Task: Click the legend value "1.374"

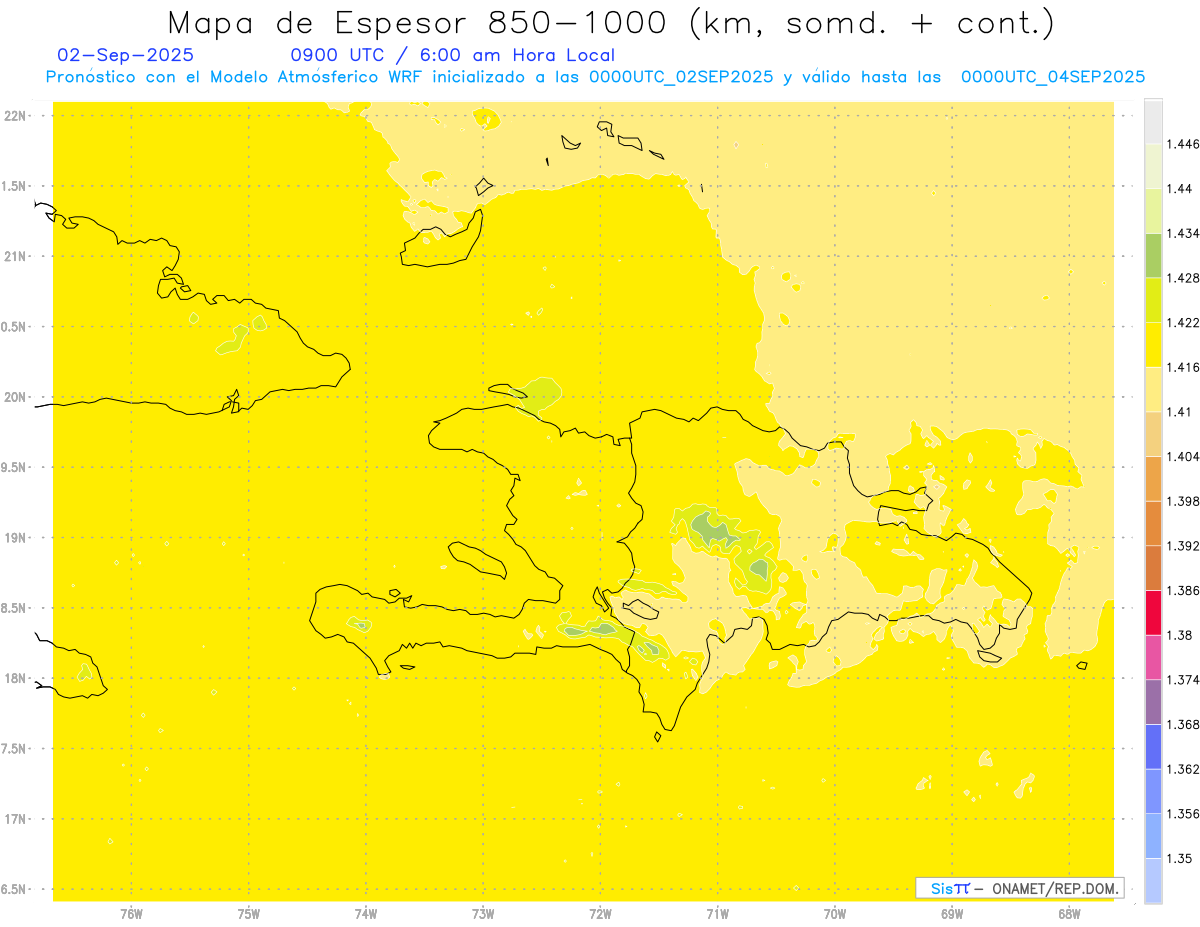Action: tap(1183, 680)
